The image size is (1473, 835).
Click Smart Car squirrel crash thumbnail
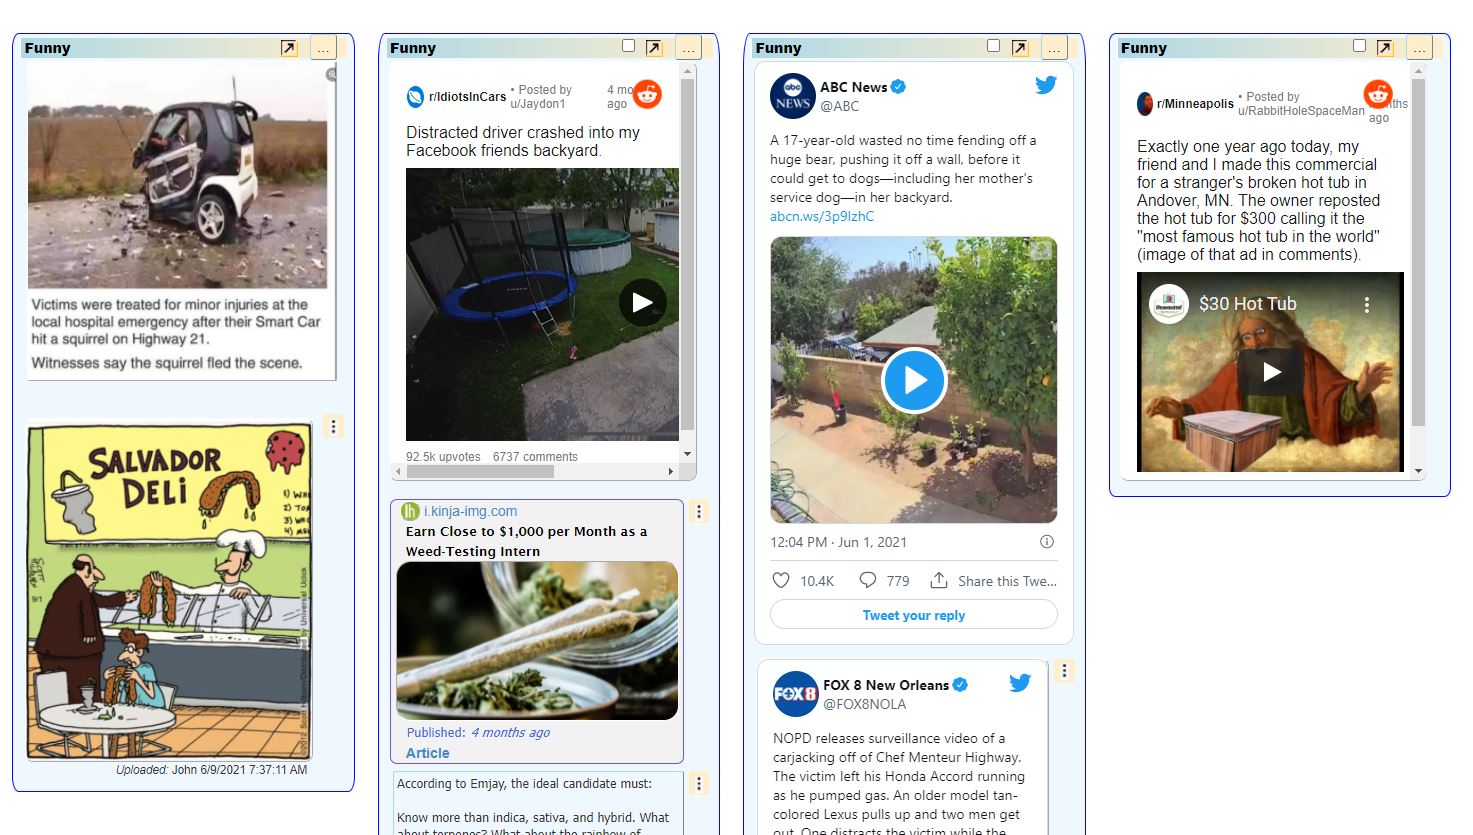tap(178, 178)
